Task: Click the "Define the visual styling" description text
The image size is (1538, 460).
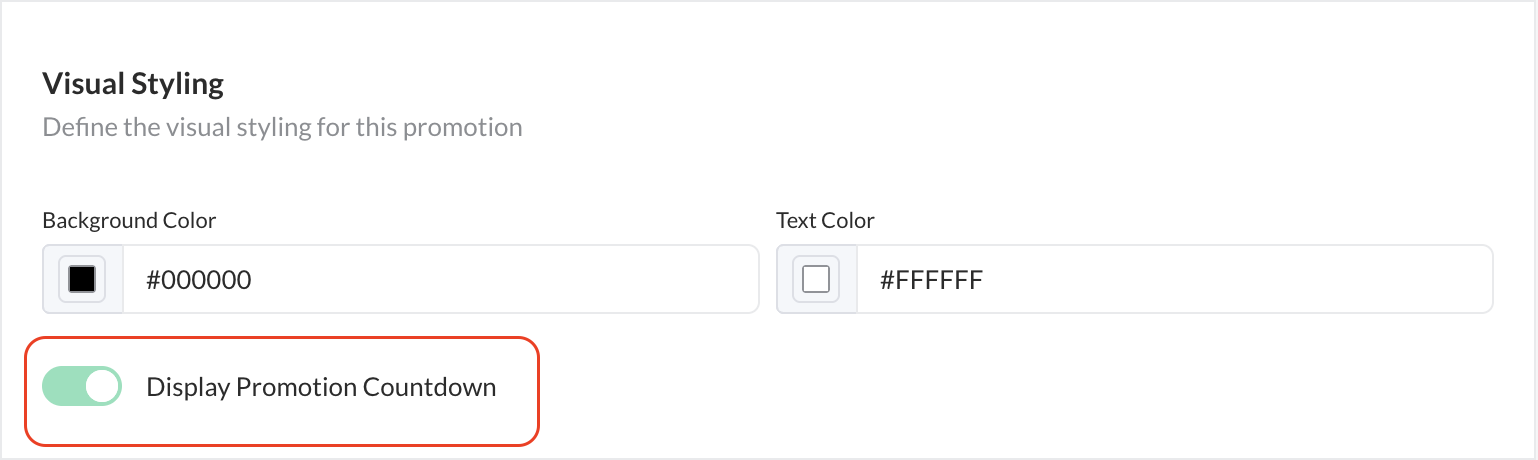Action: point(282,128)
